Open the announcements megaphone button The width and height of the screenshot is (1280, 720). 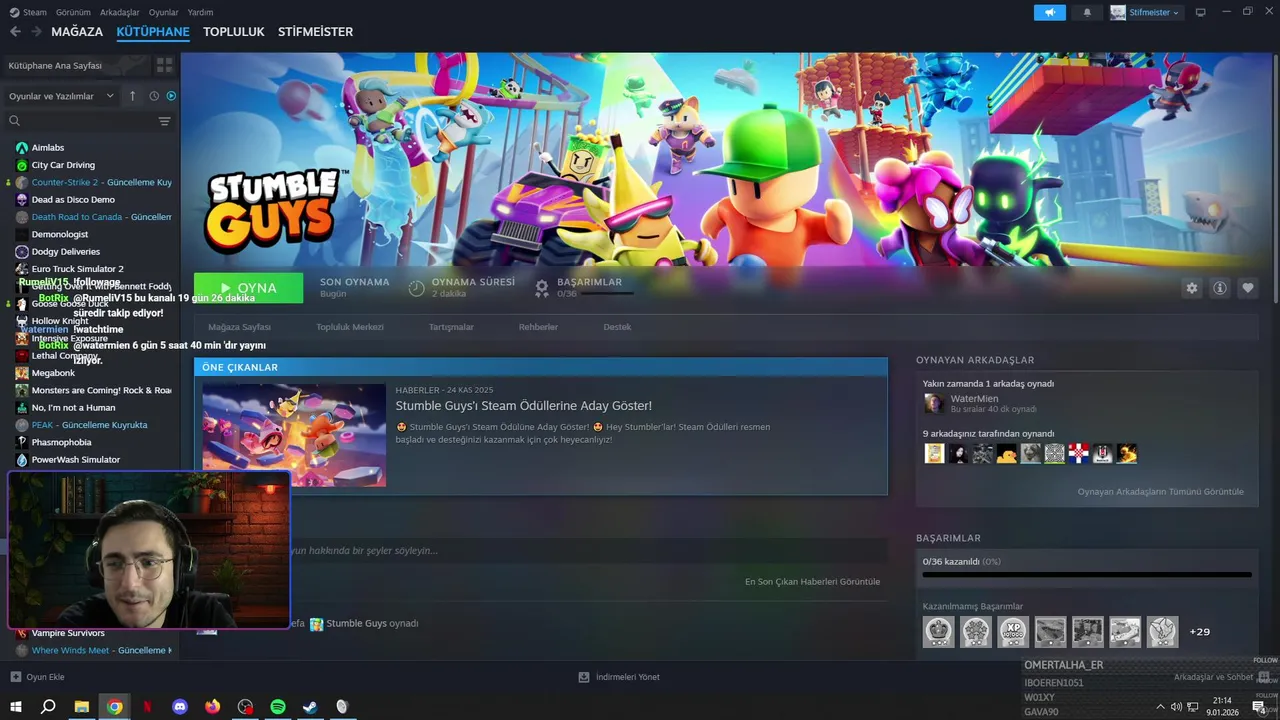pyautogui.click(x=1050, y=12)
